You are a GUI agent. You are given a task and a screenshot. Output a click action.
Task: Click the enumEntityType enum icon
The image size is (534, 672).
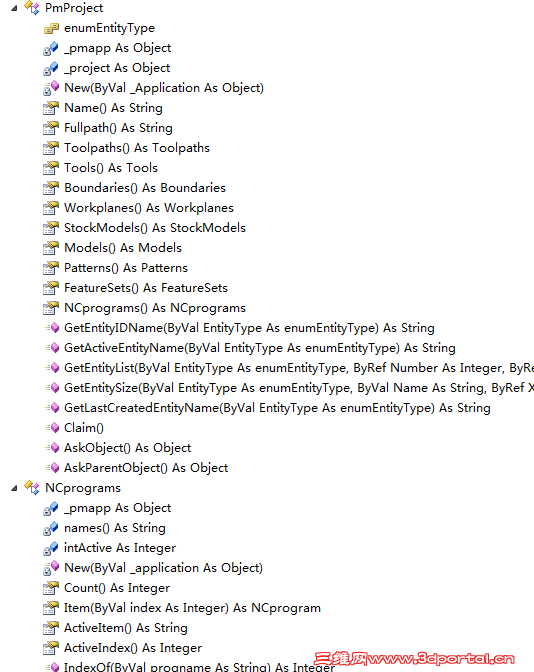pos(51,28)
